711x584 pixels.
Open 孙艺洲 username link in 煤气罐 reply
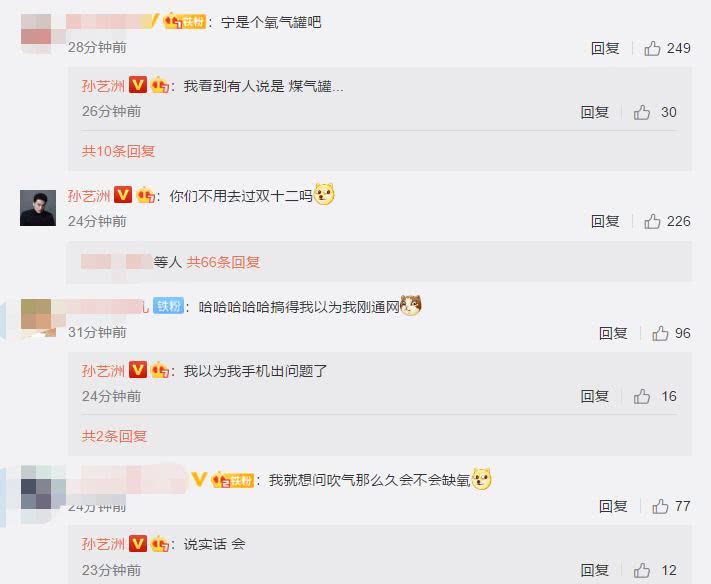pos(103,86)
